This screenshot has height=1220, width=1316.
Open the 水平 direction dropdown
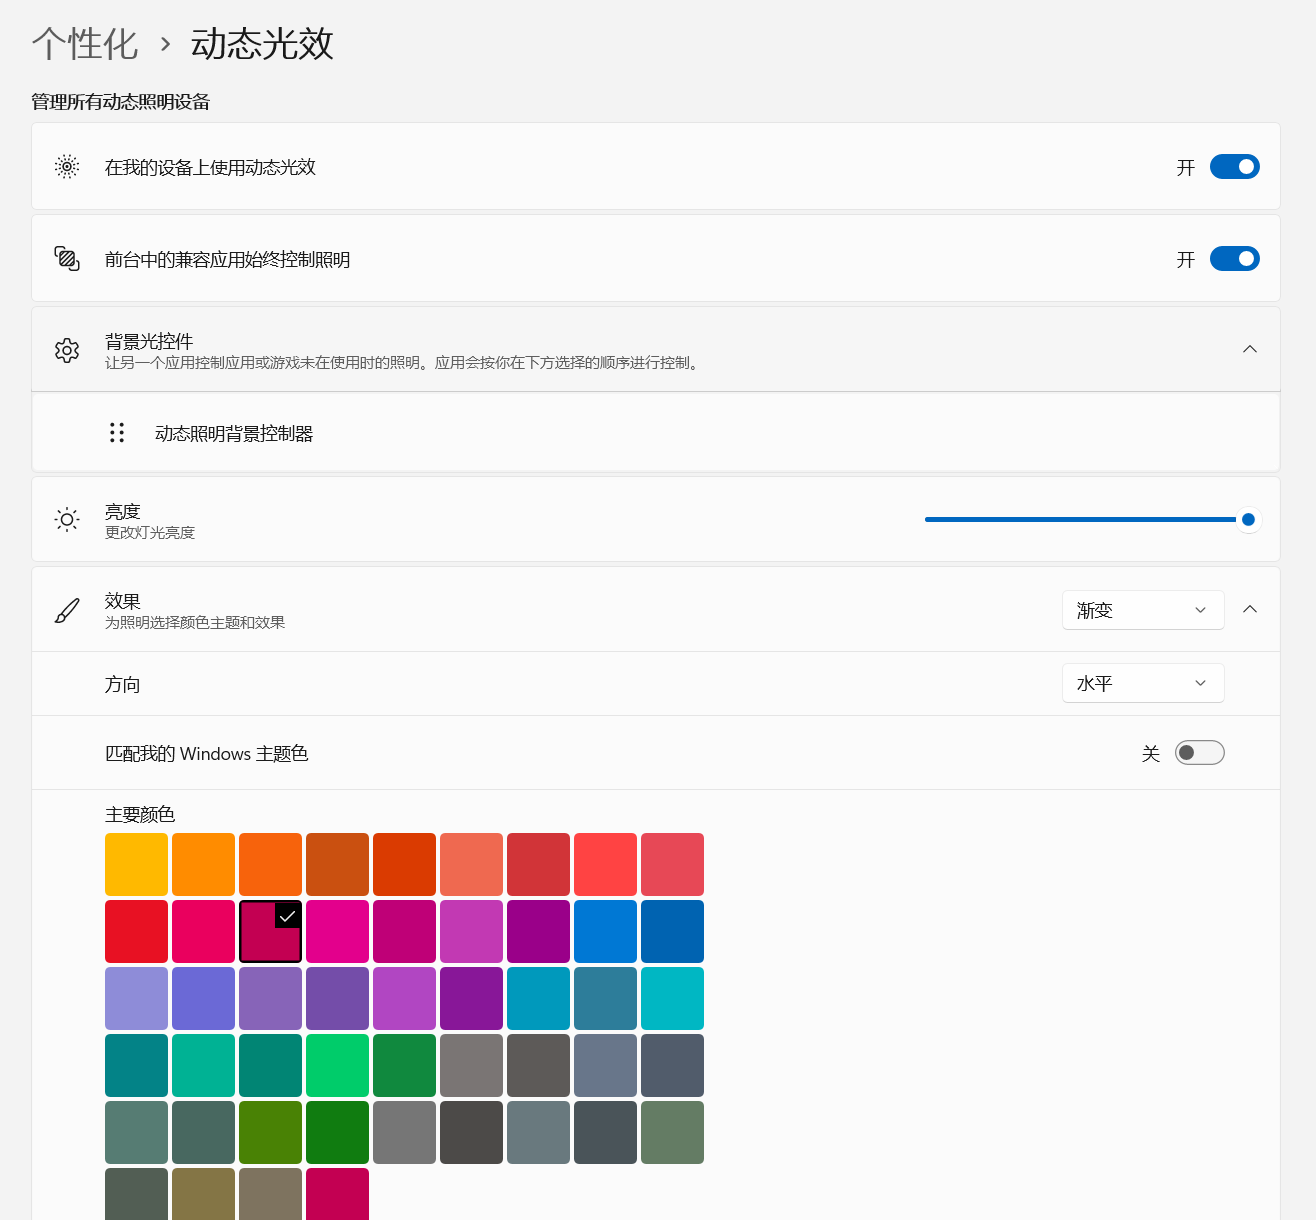pyautogui.click(x=1143, y=683)
